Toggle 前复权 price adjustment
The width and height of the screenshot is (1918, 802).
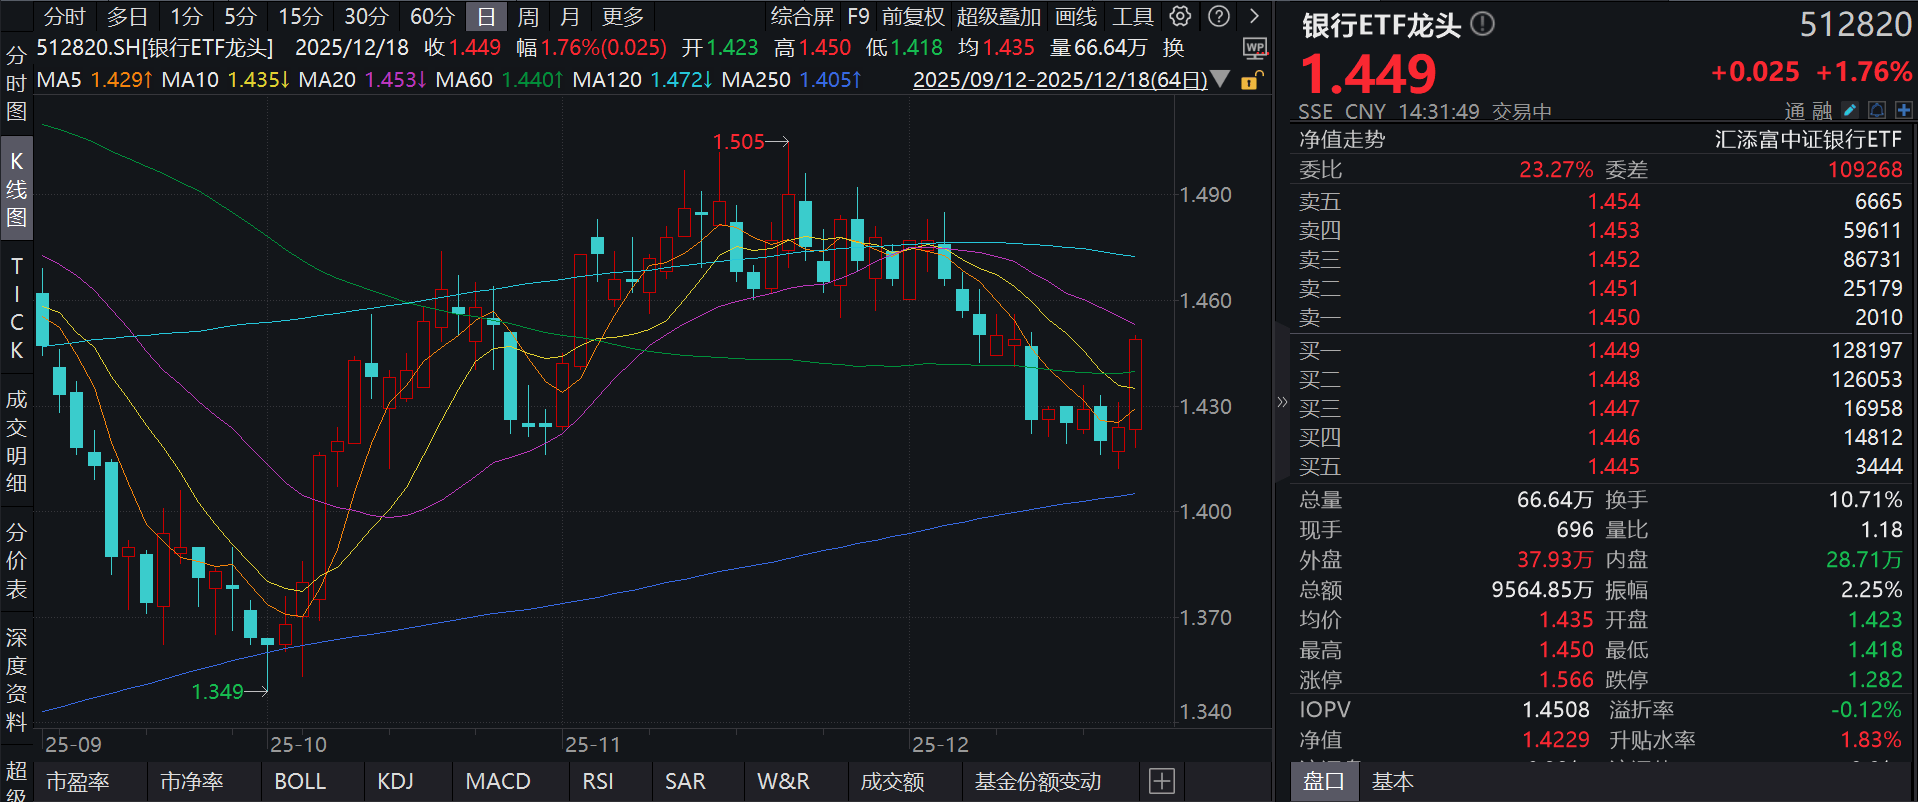point(912,17)
